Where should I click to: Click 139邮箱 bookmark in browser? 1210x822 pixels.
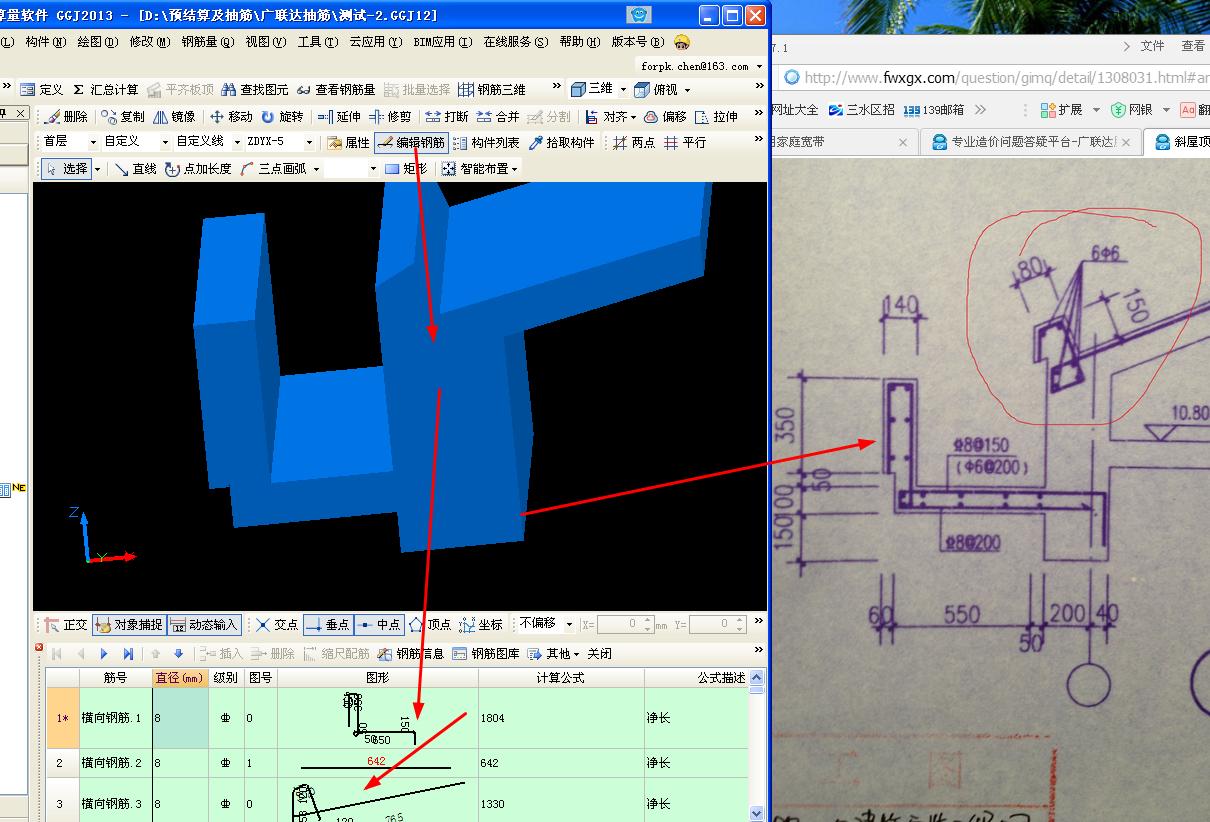pyautogui.click(x=933, y=110)
